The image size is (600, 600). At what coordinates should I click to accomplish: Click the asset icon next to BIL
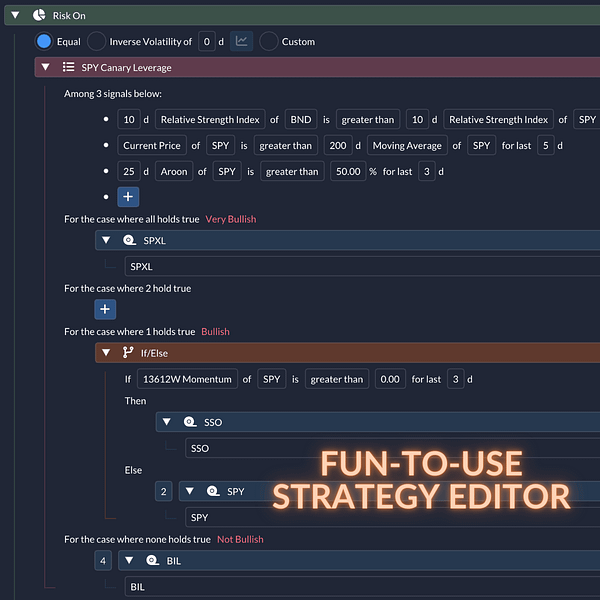151,561
